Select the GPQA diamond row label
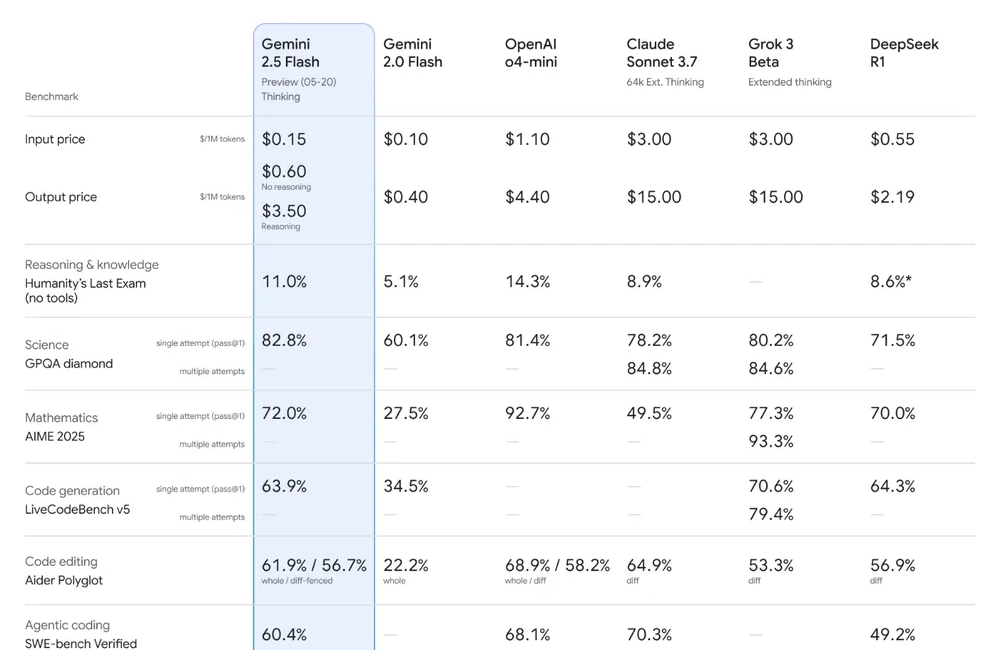Image resolution: width=1000 pixels, height=650 pixels. pyautogui.click(x=69, y=364)
